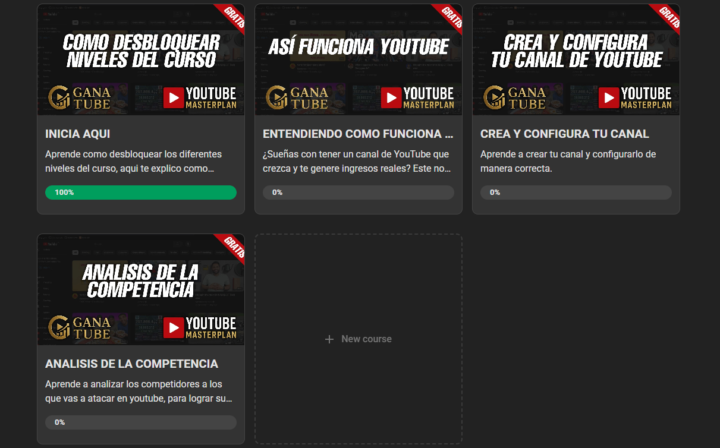Click the GRATIS ribbon on INICIA AQUI card
720x448 pixels.
point(233,17)
